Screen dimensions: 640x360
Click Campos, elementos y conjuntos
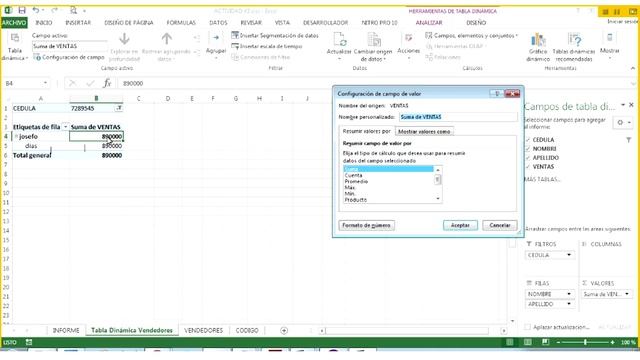pyautogui.click(x=471, y=36)
